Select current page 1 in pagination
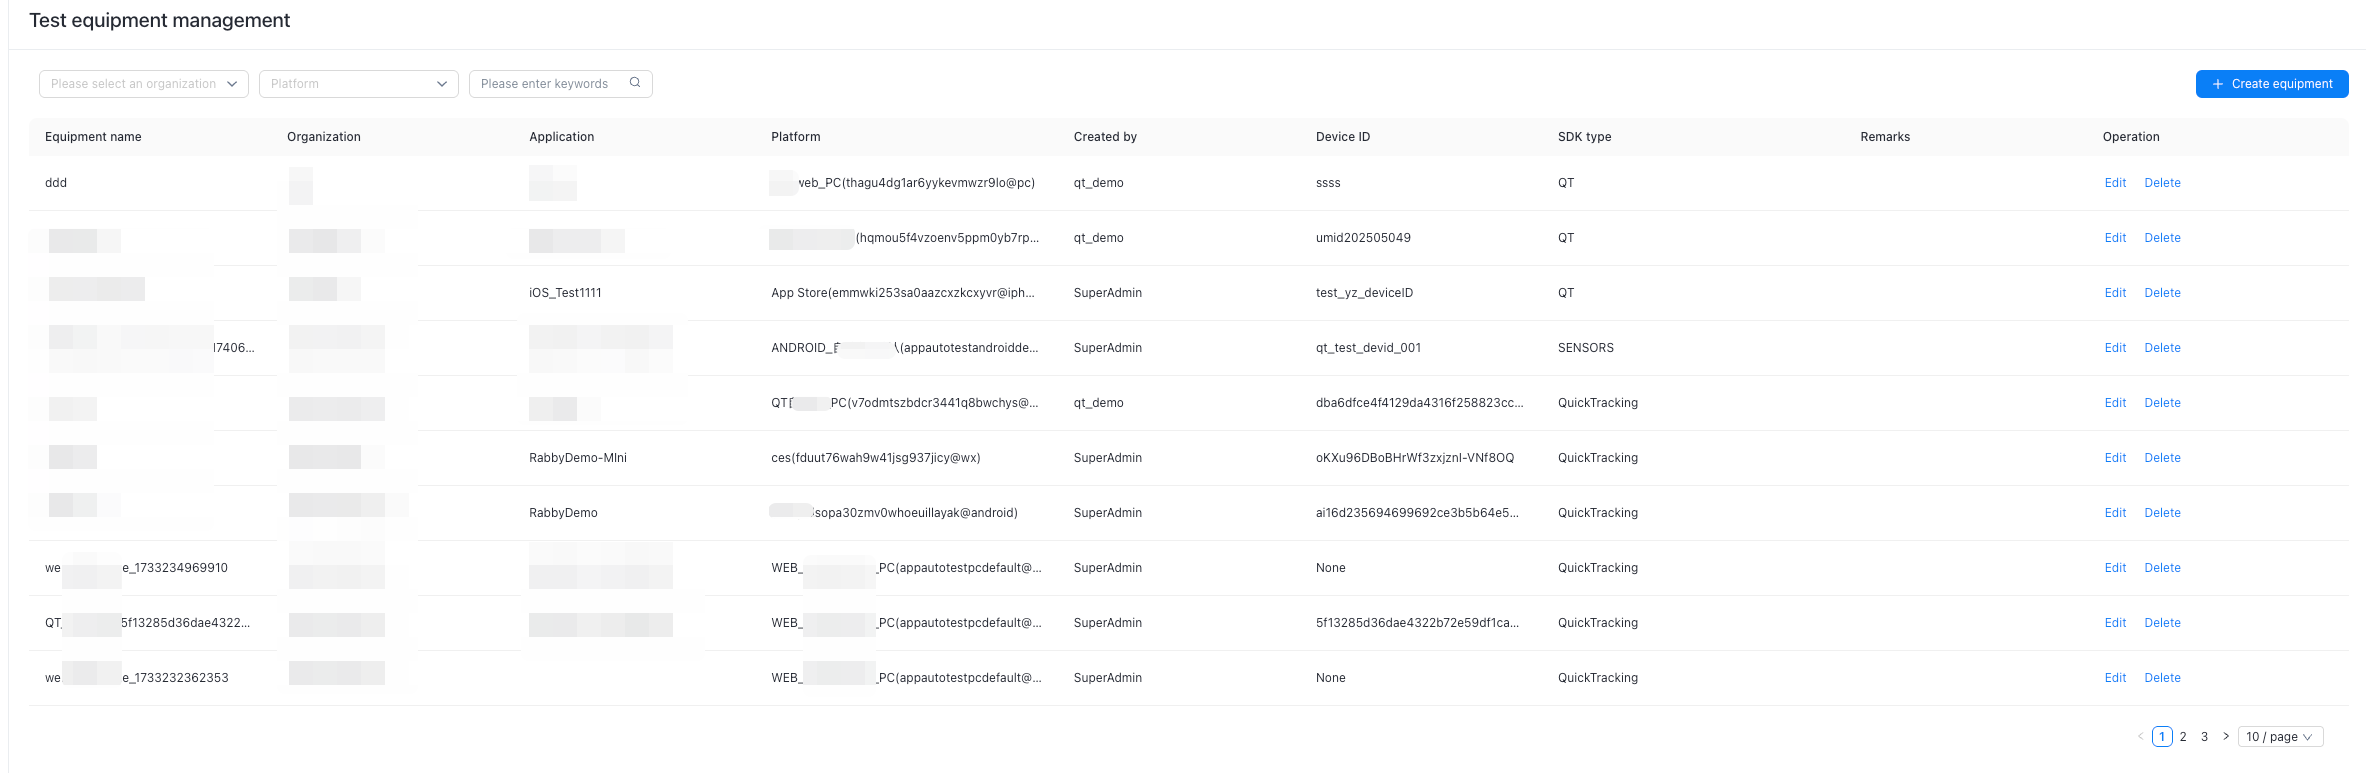 click(2162, 737)
